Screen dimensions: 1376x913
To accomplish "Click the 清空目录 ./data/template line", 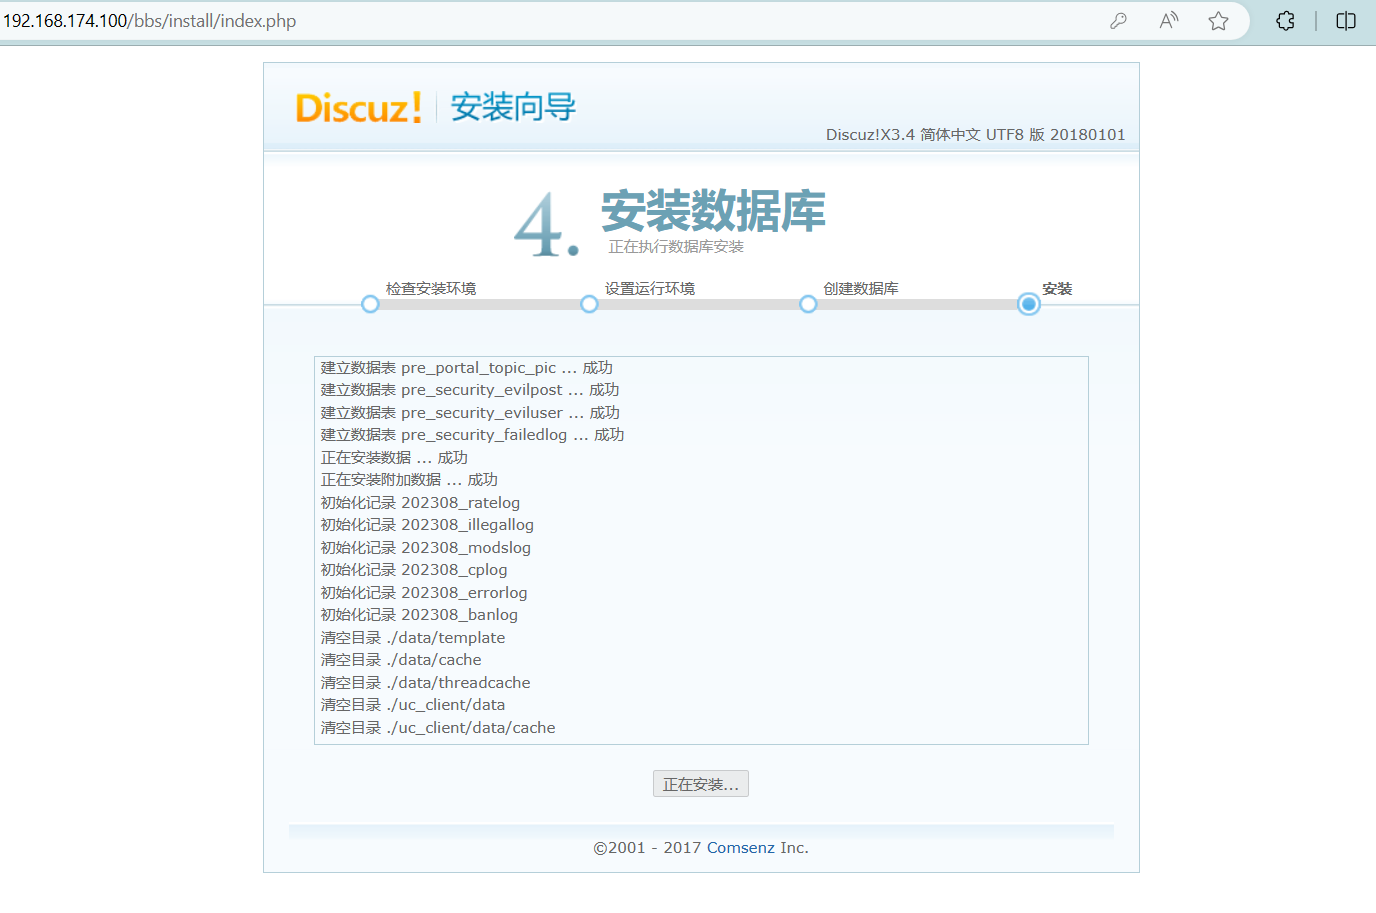I will pos(413,638).
